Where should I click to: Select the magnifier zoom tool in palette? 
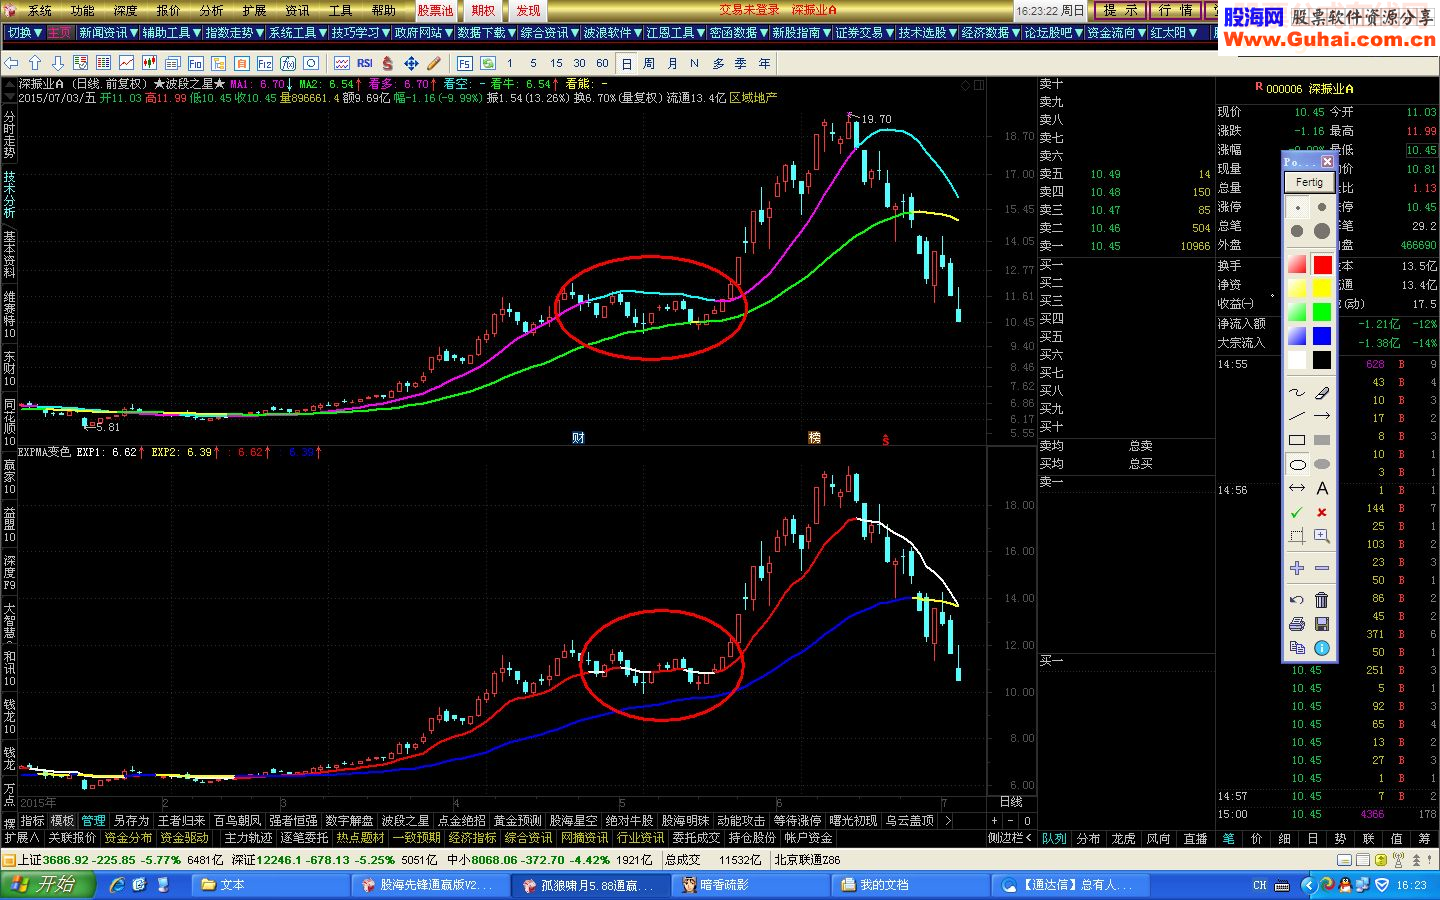pos(1322,536)
